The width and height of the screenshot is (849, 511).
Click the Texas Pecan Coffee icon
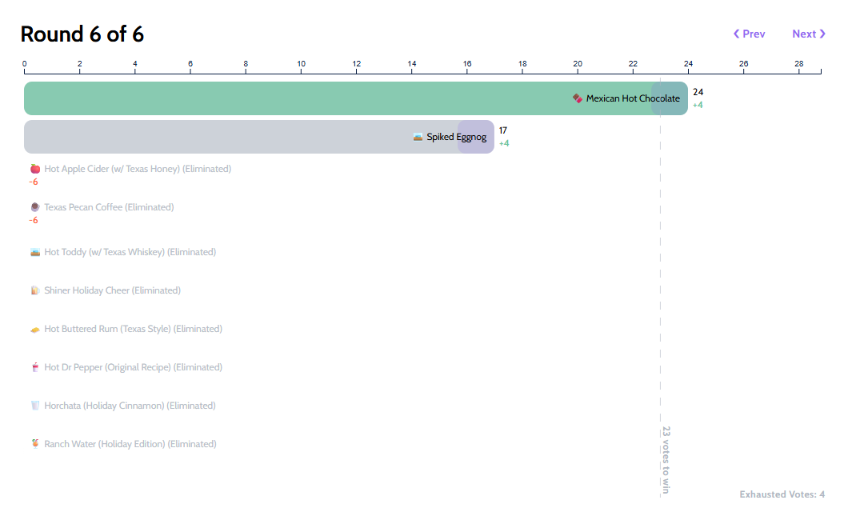tap(35, 207)
